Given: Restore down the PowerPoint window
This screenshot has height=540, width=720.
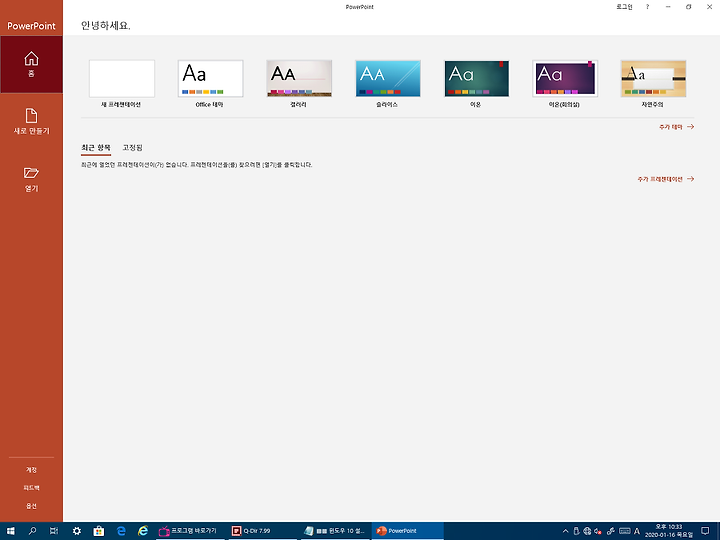Looking at the screenshot, I should coord(688,7).
